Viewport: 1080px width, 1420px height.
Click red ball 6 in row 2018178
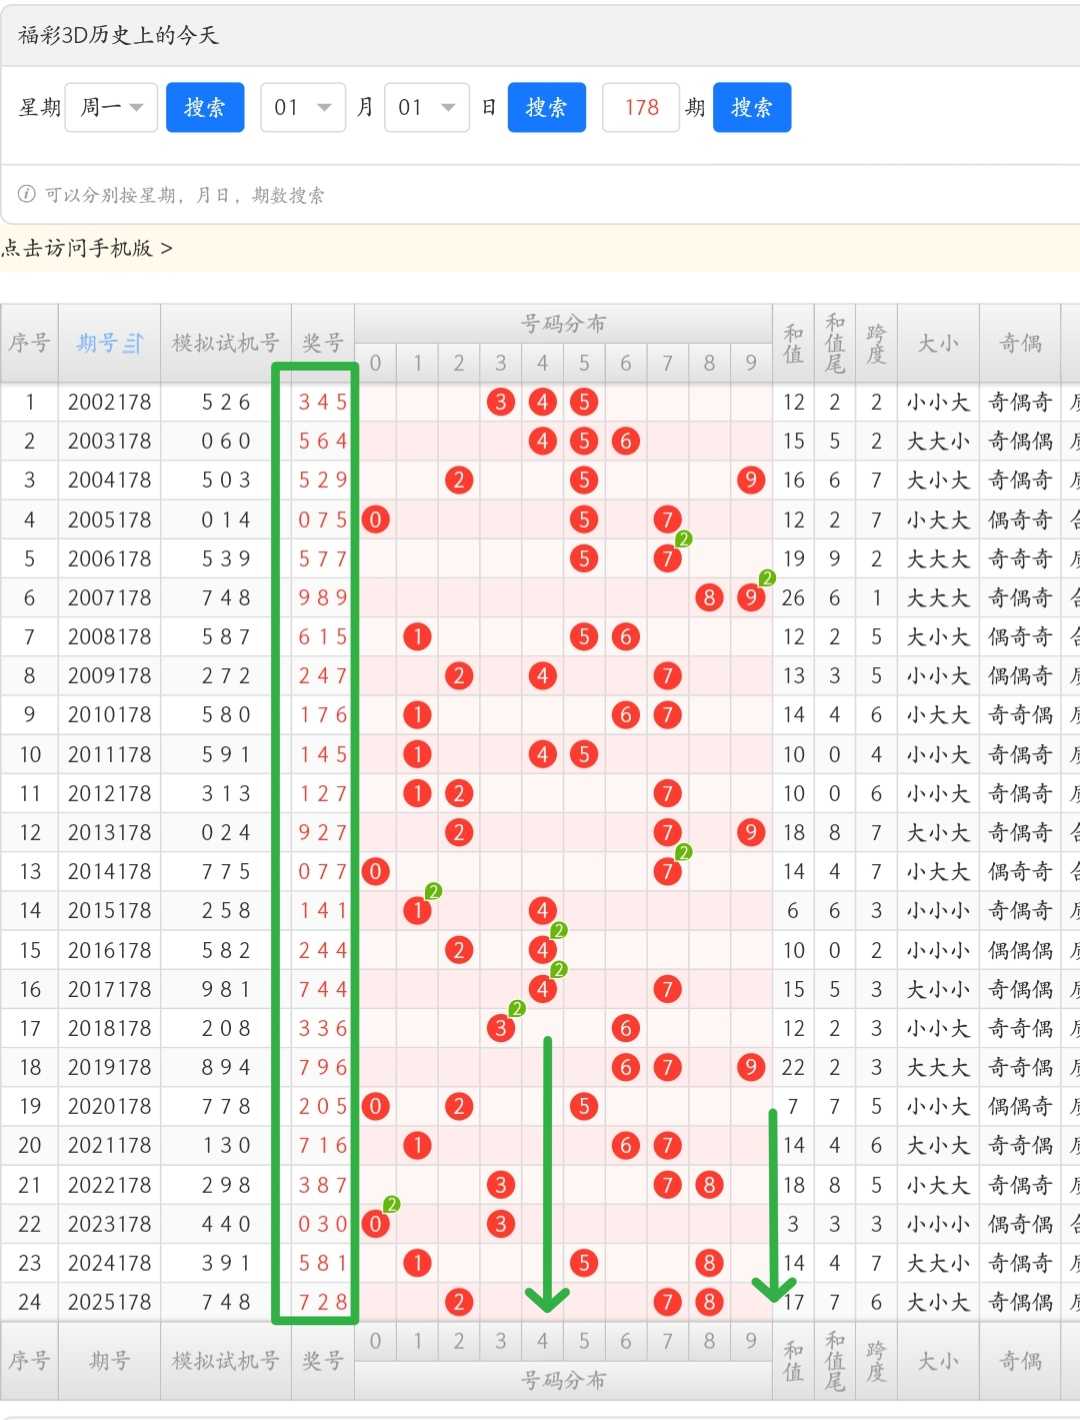coord(626,1028)
